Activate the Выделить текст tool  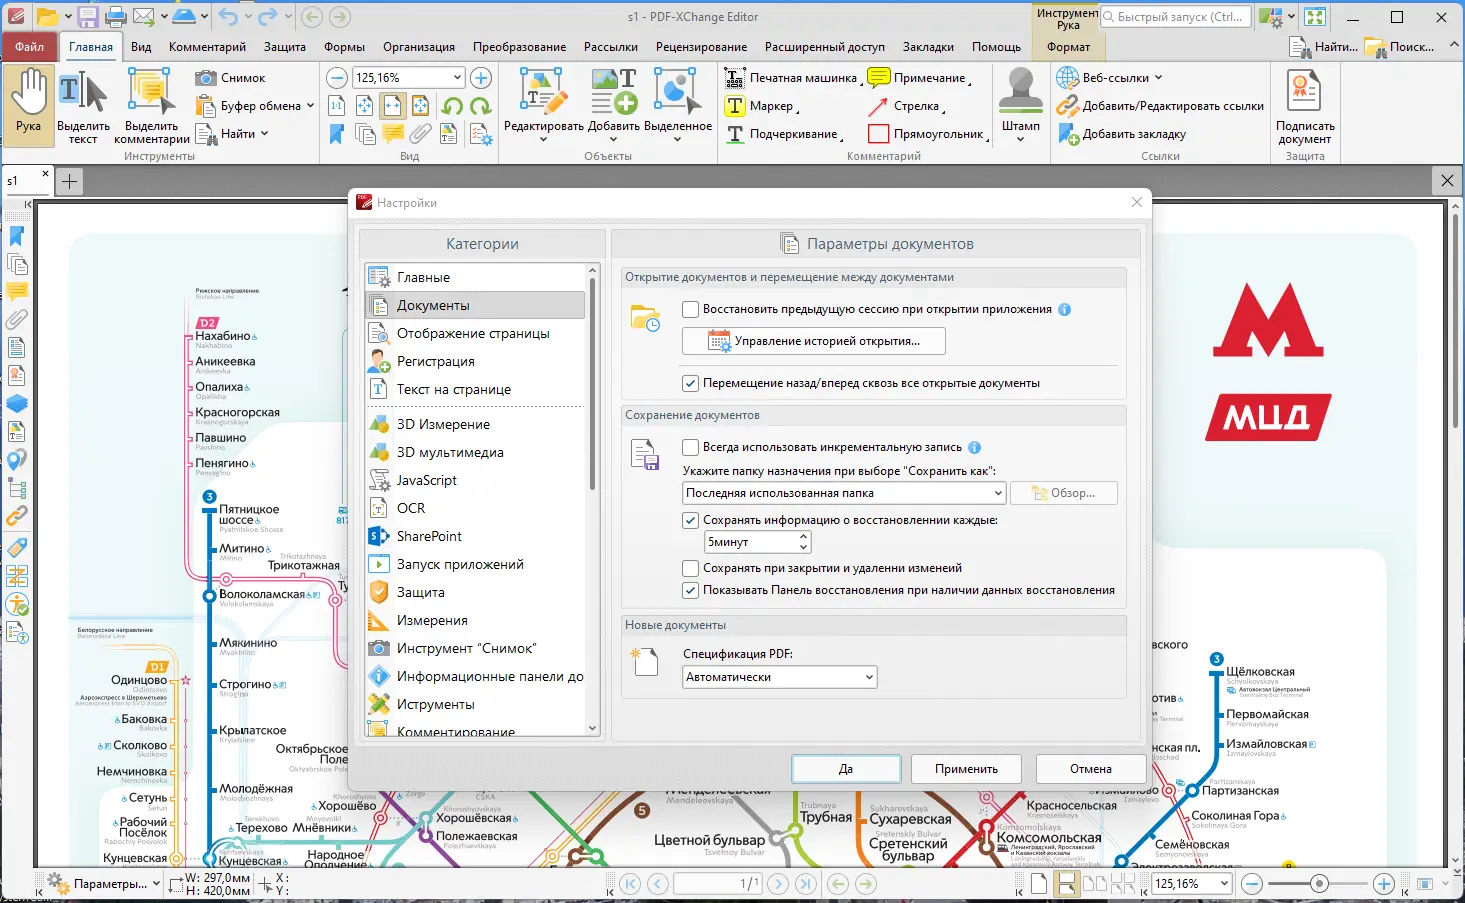click(x=83, y=105)
